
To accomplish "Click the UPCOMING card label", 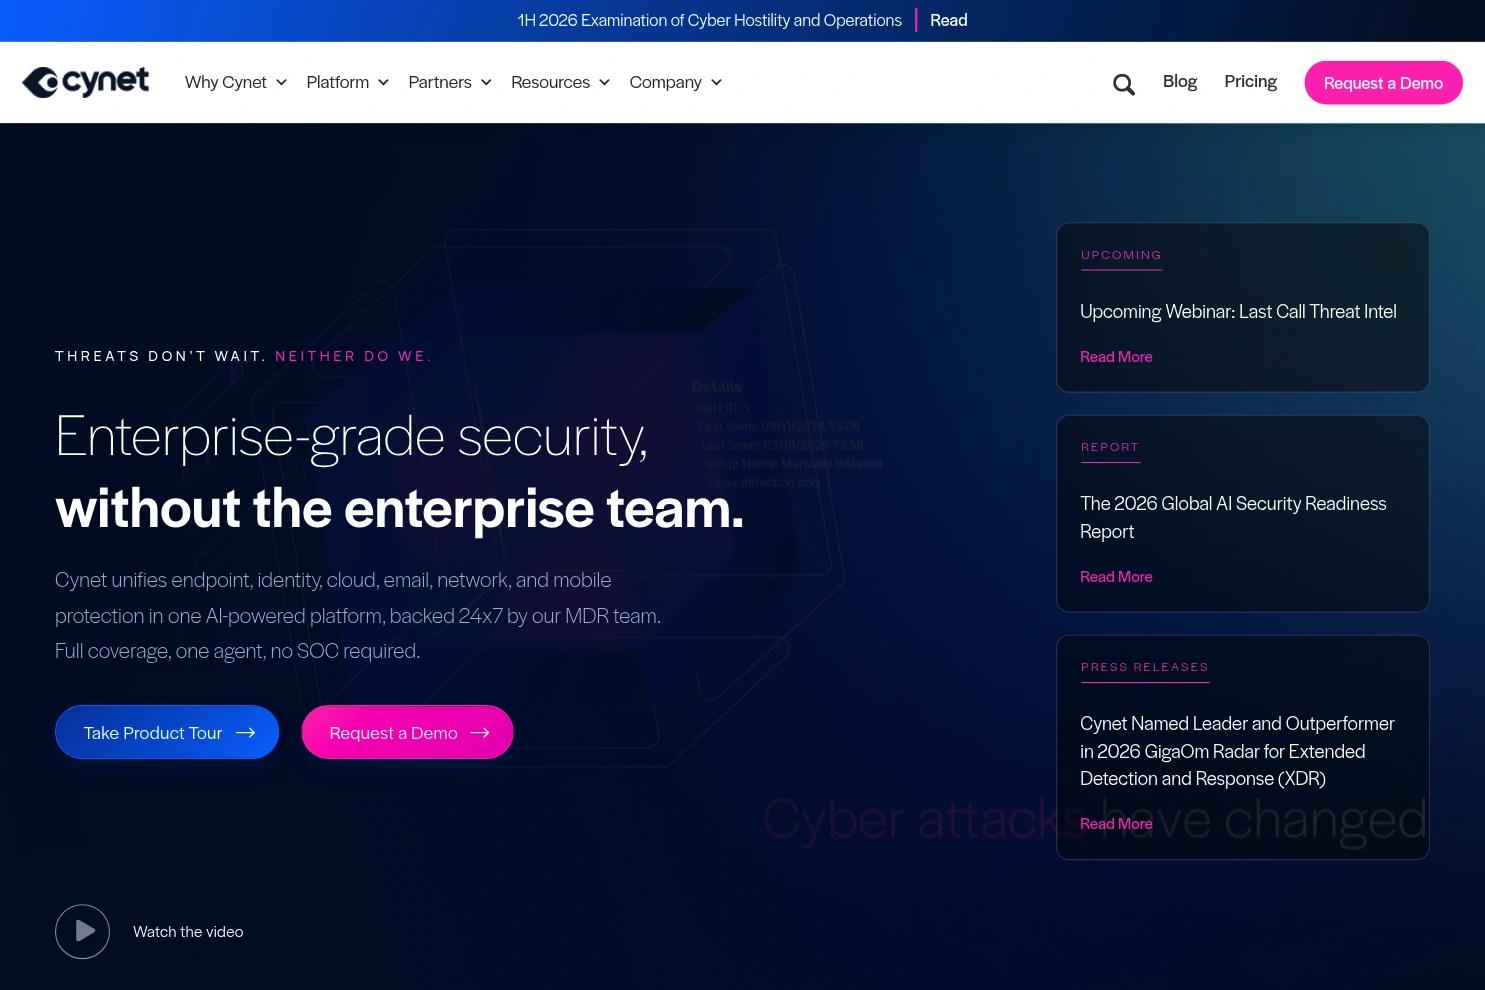I will point(1121,255).
